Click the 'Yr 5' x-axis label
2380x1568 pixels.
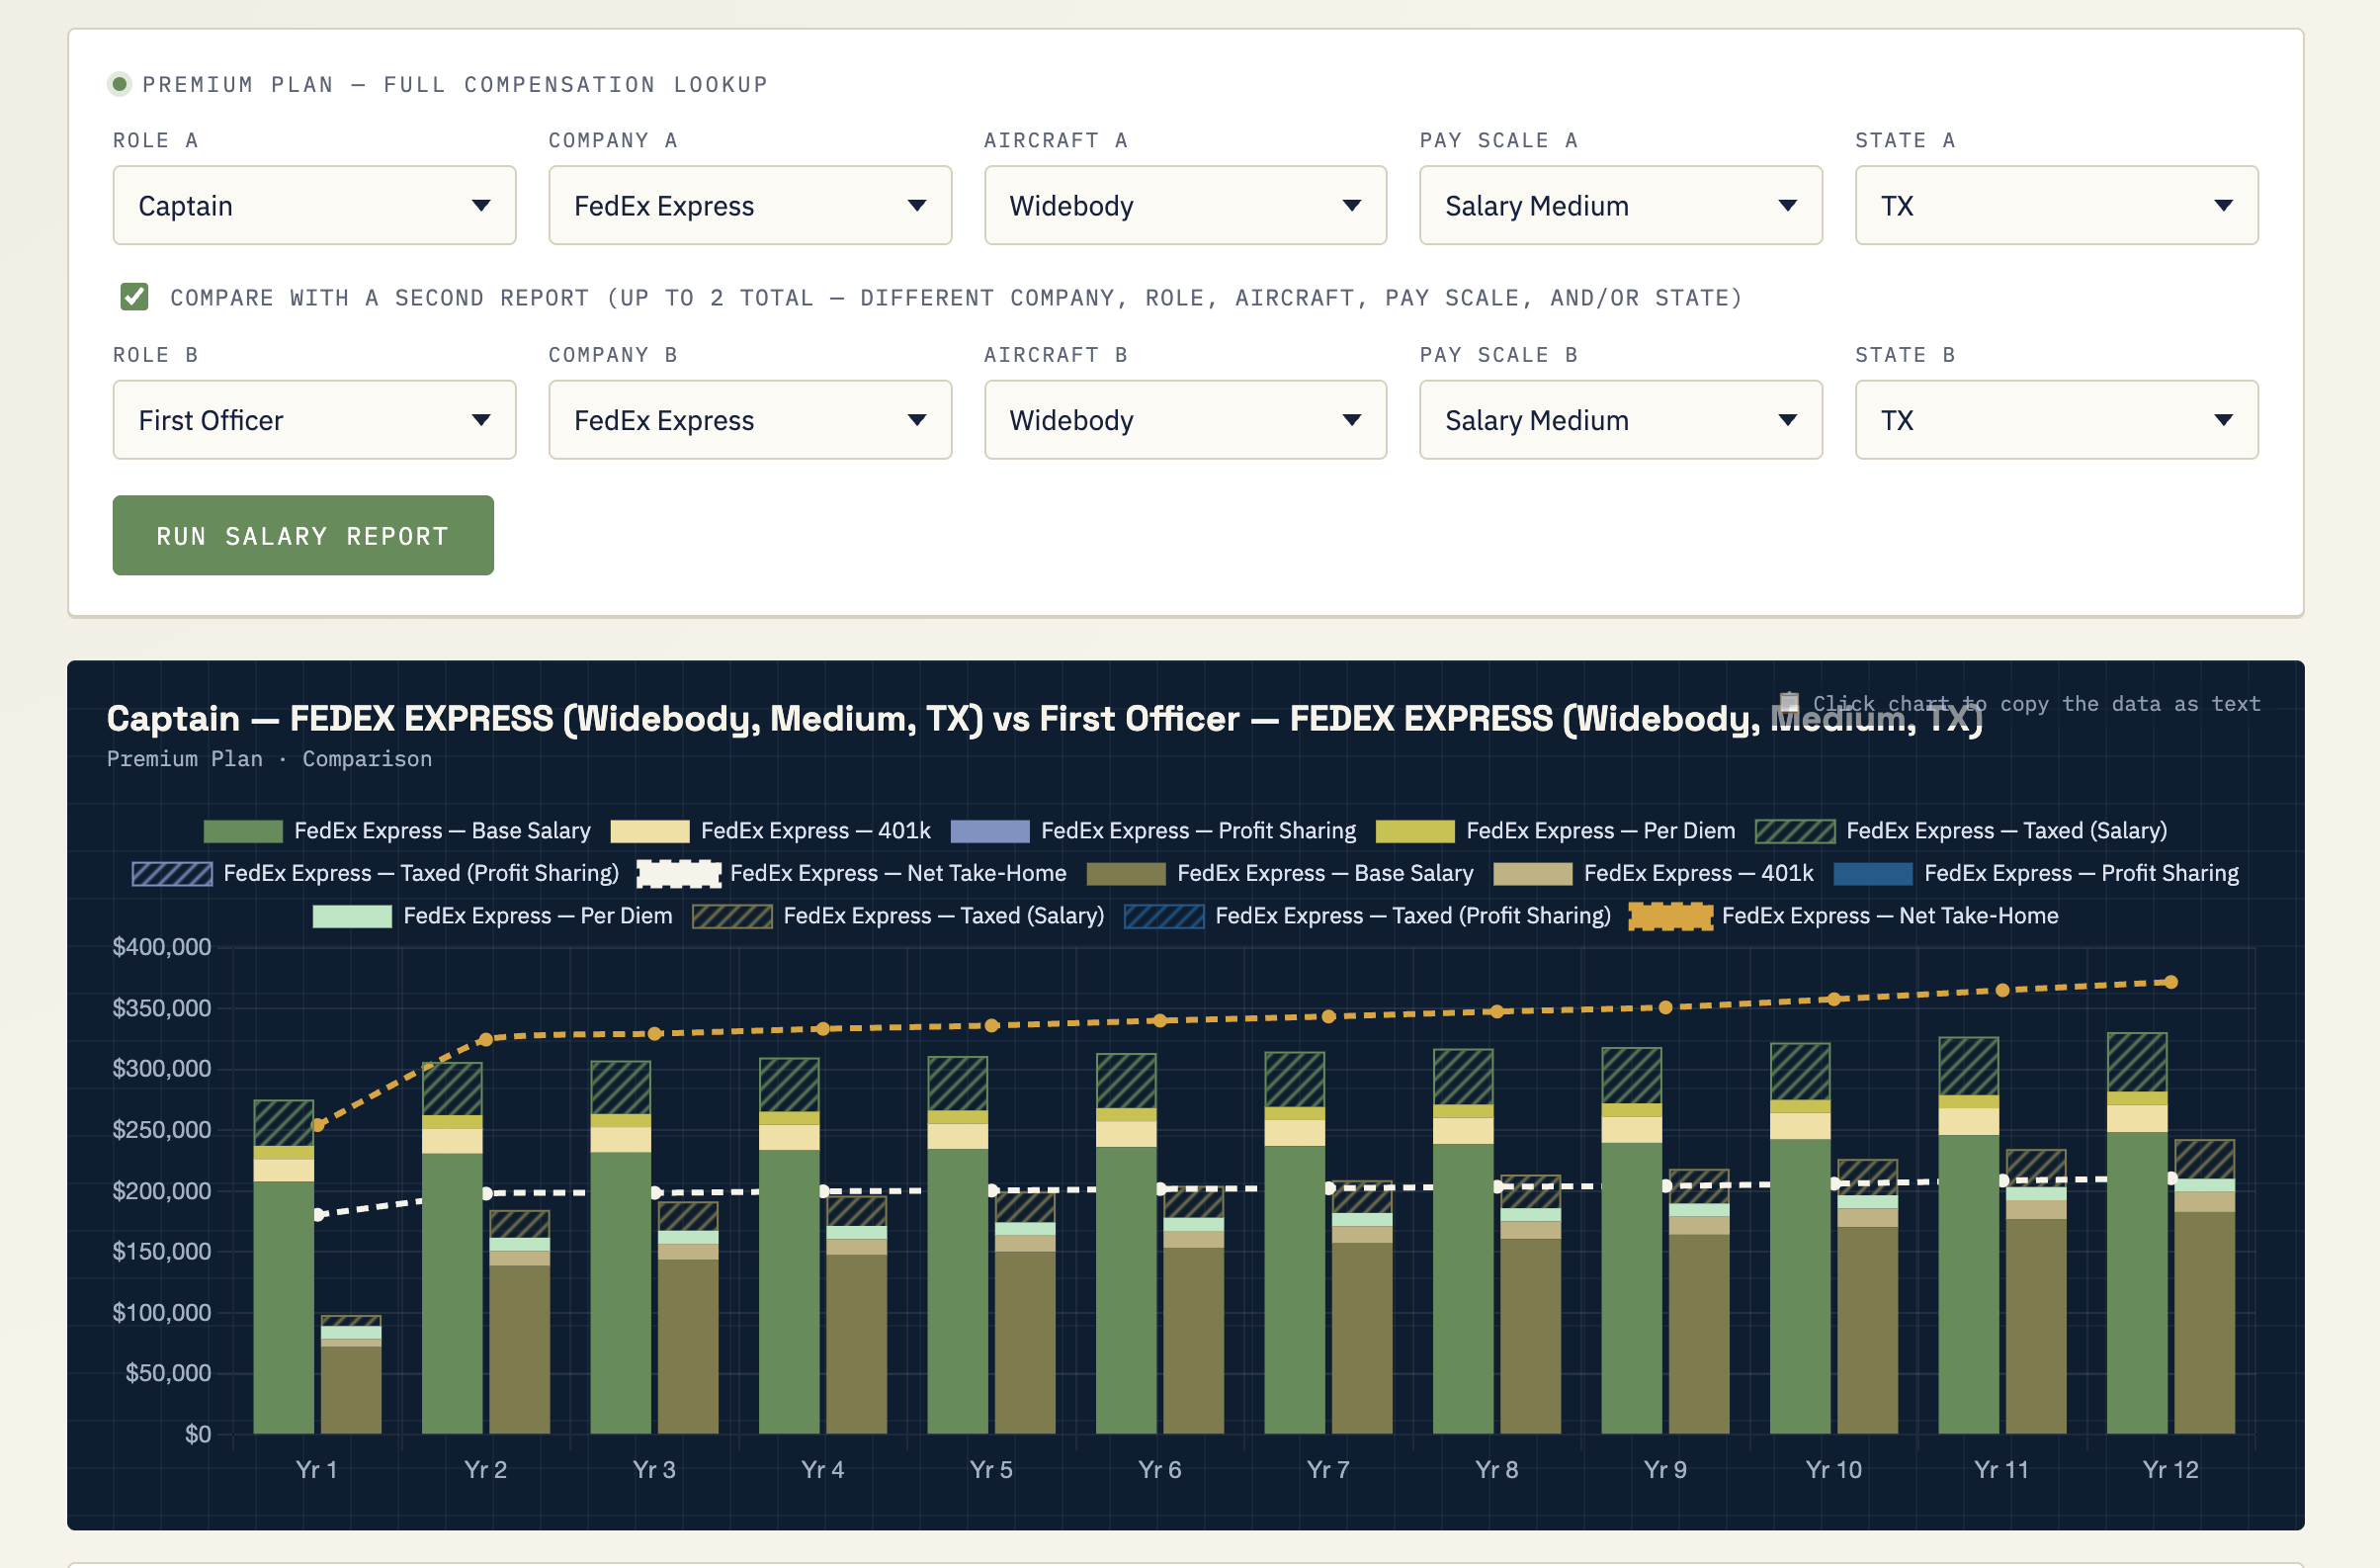pos(991,1469)
